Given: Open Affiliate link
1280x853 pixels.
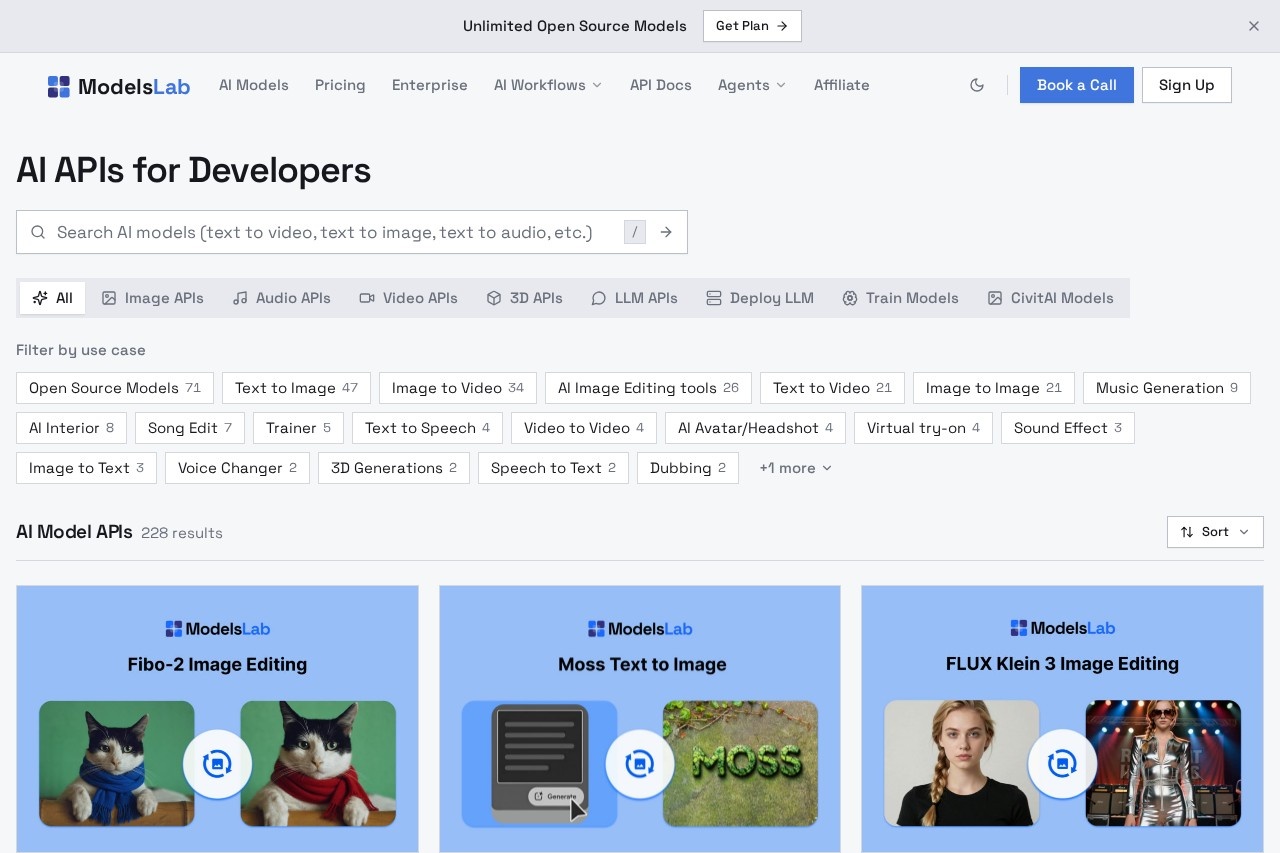Looking at the screenshot, I should tap(842, 85).
